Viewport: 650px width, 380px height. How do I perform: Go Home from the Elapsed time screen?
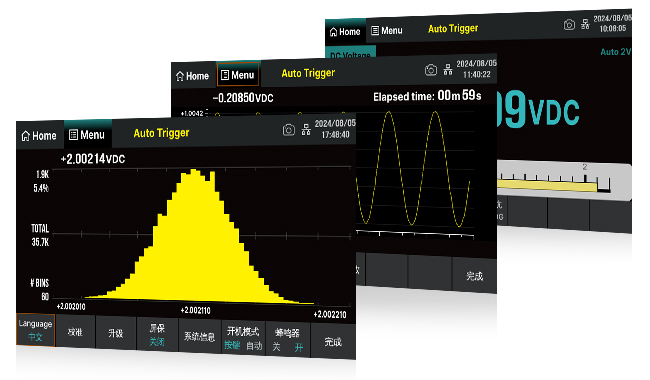(x=193, y=76)
